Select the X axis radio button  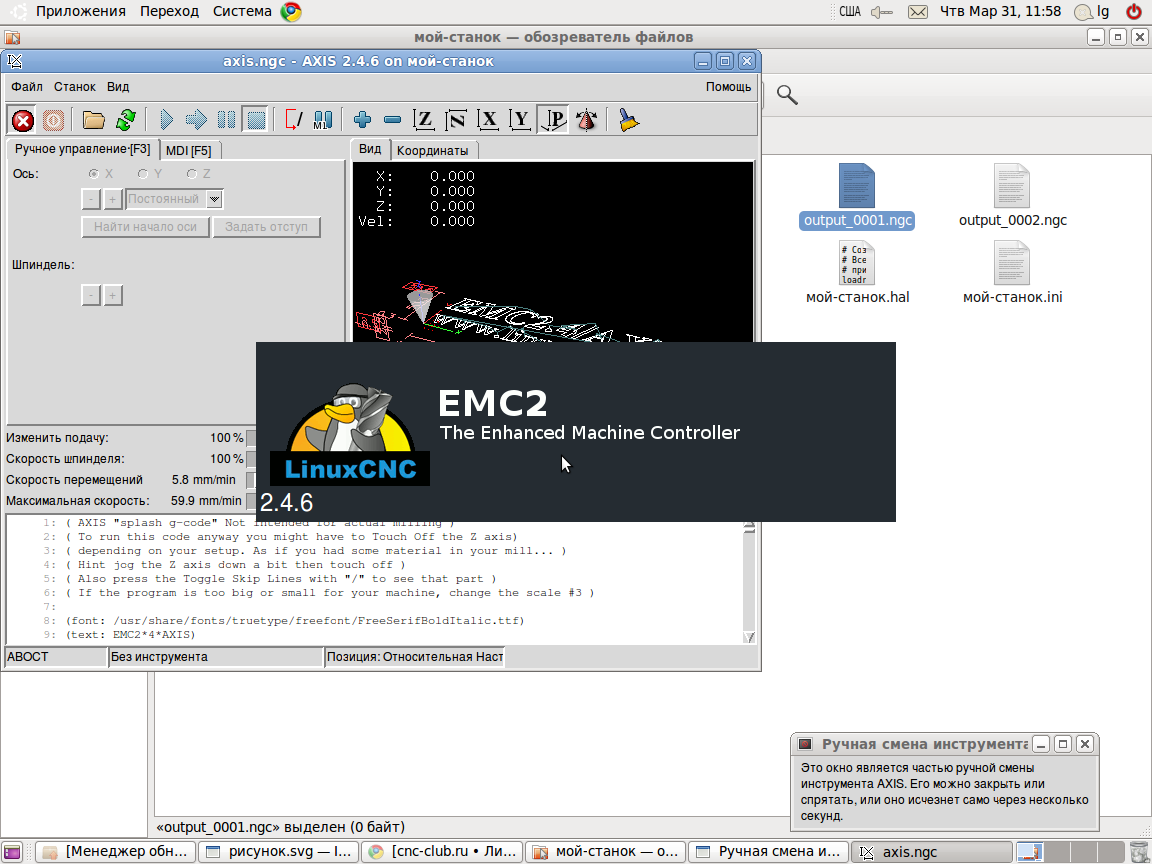[x=93, y=174]
